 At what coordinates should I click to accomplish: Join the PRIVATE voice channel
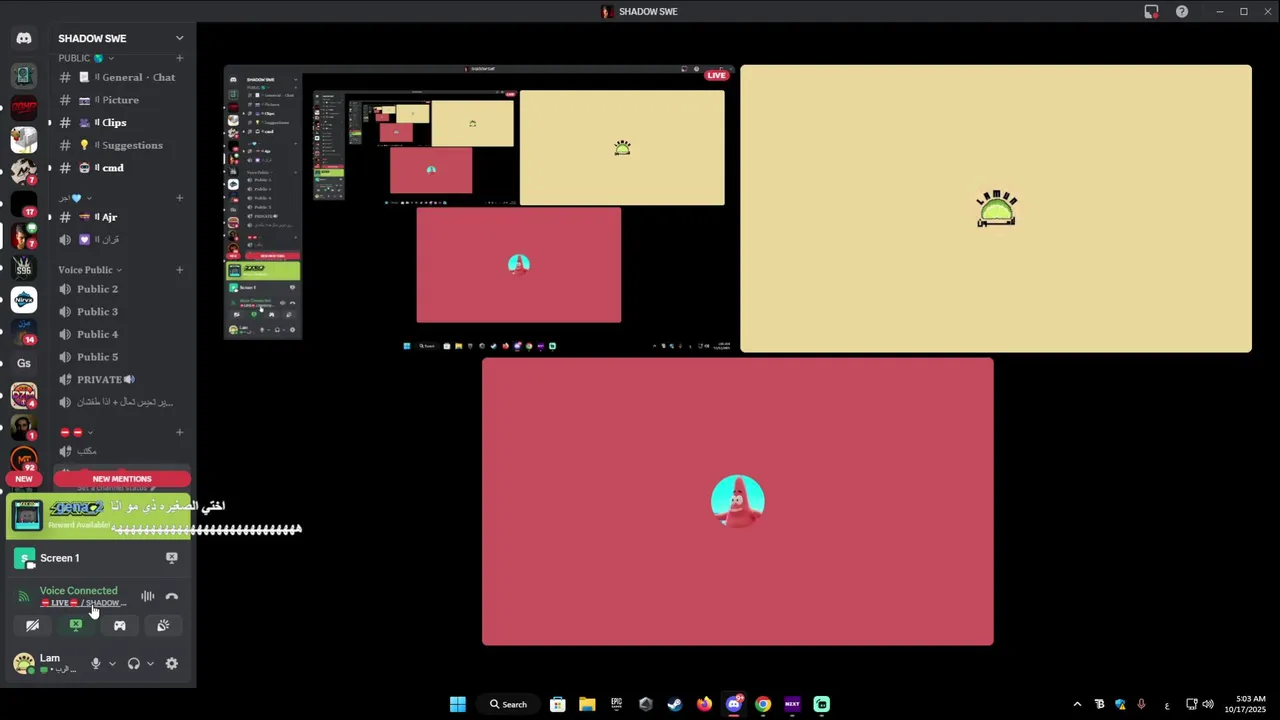click(121, 380)
